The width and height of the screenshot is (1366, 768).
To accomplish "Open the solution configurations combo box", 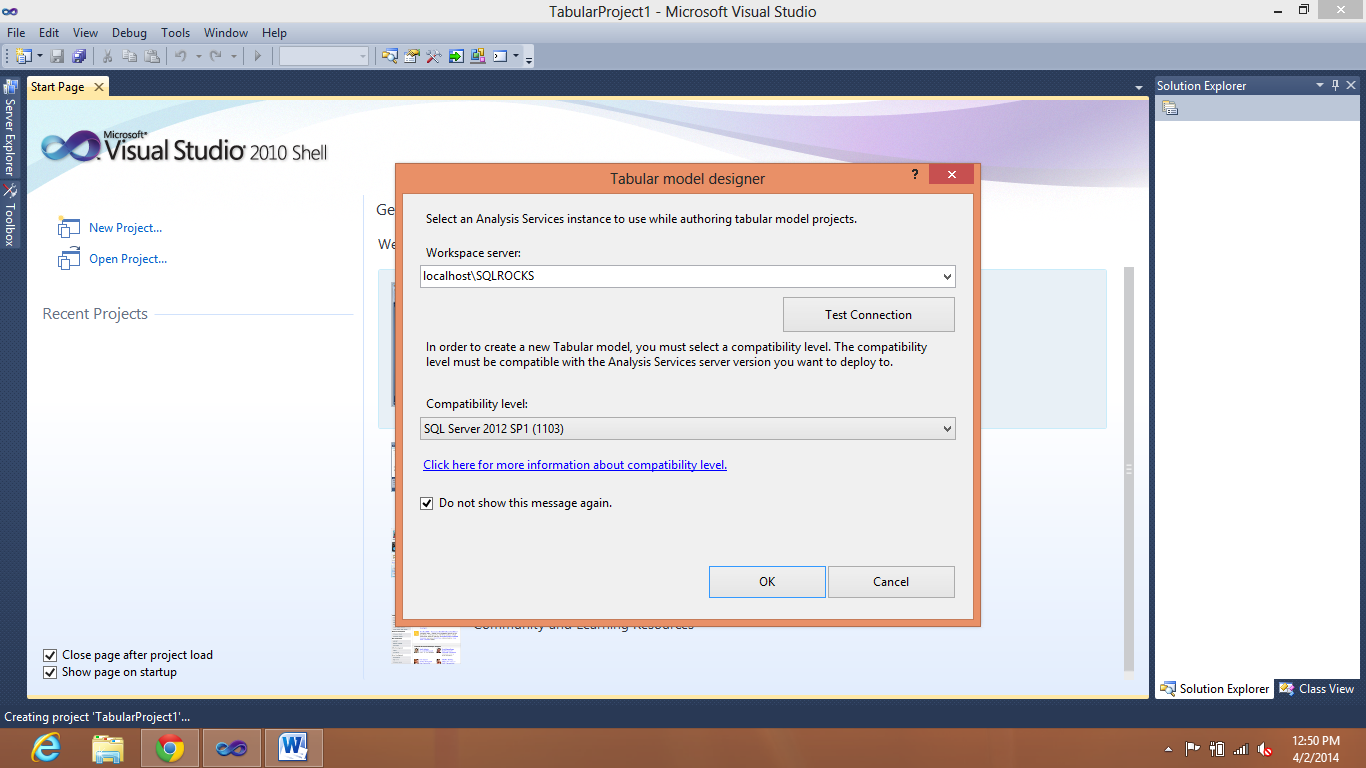I will coord(324,56).
